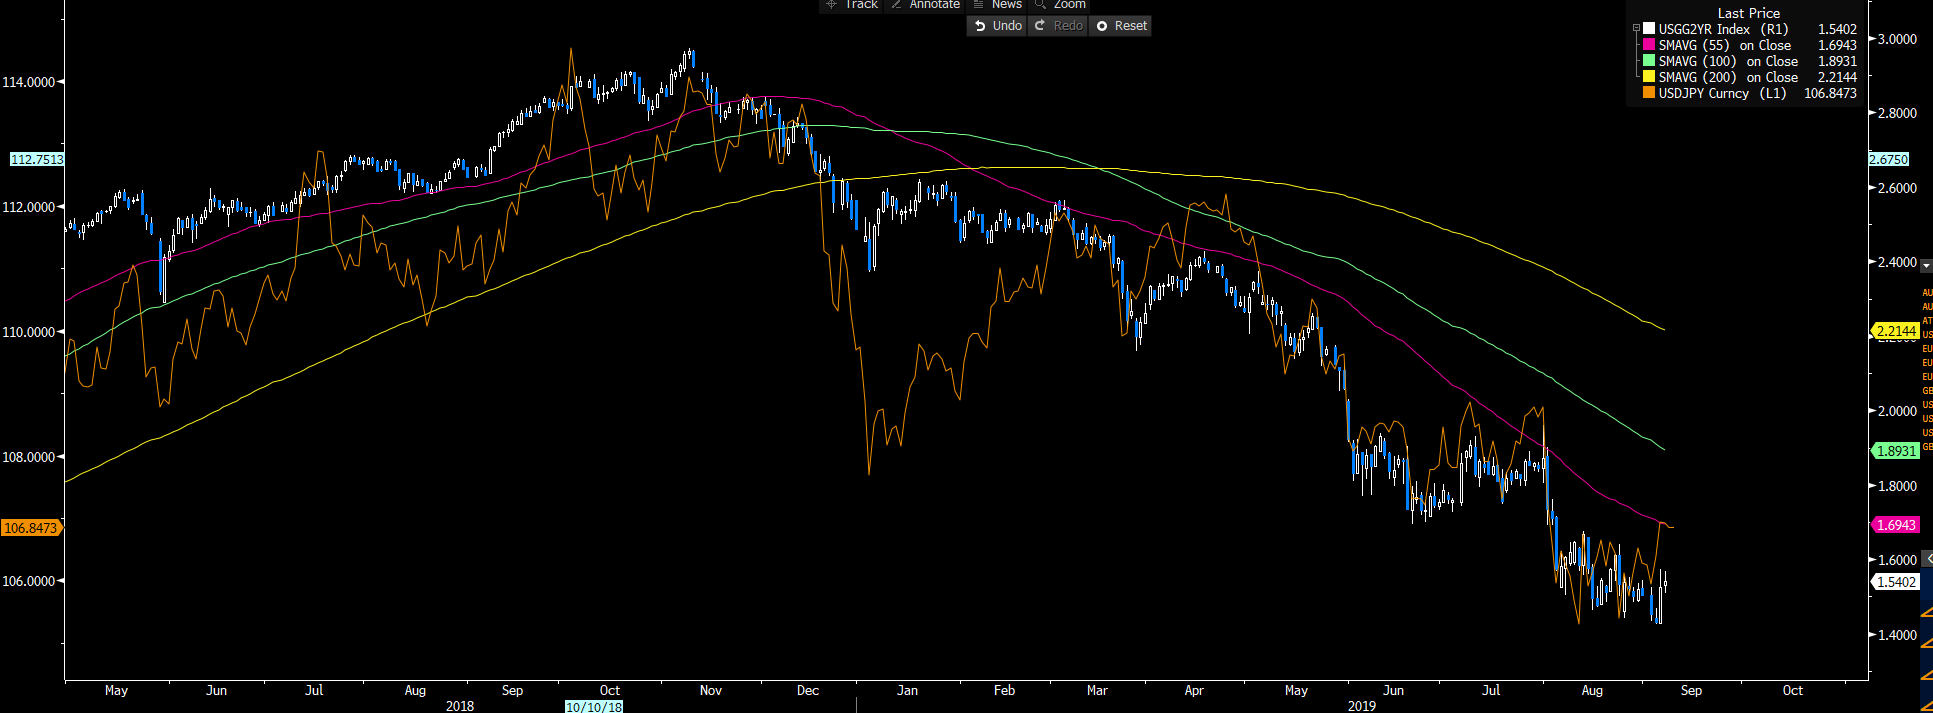Select the SMAVG (100) on Close legend row
The height and width of the screenshot is (713, 1933).
coord(1750,61)
